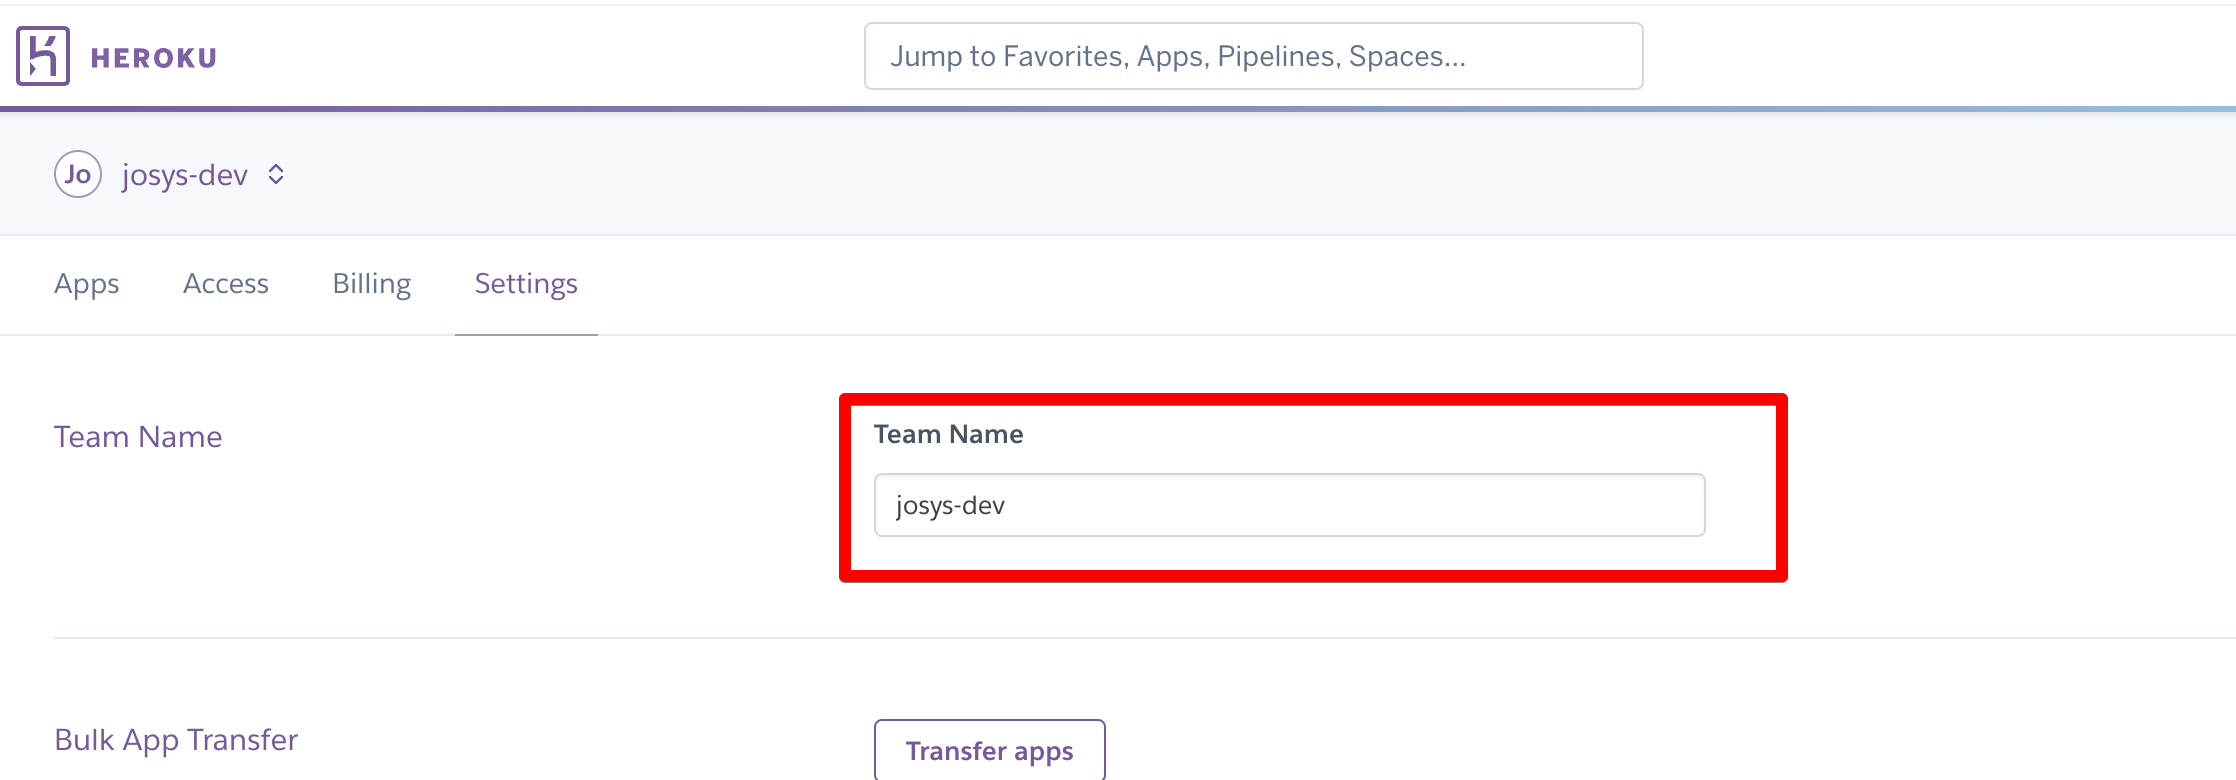Click the Jo team avatar circle
Screen dimensions: 2236x780
78,174
